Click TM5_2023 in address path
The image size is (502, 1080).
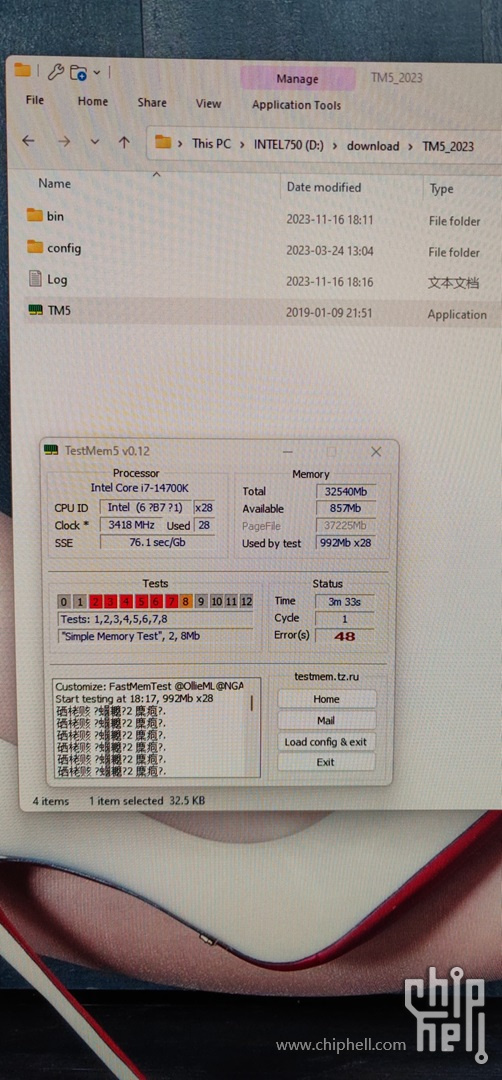pyautogui.click(x=448, y=146)
